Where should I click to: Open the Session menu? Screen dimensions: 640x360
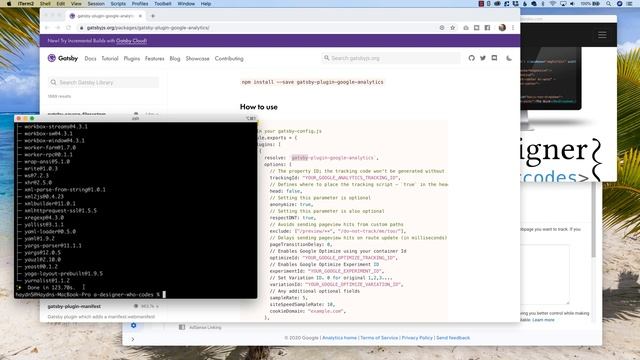96,4
